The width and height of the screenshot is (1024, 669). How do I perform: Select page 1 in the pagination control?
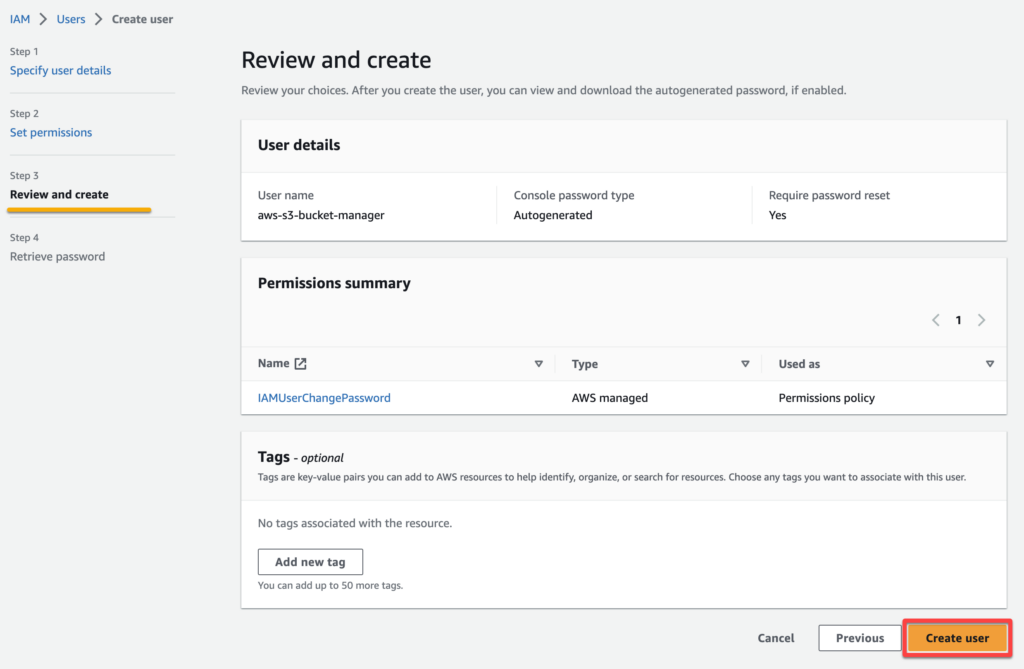click(x=958, y=320)
